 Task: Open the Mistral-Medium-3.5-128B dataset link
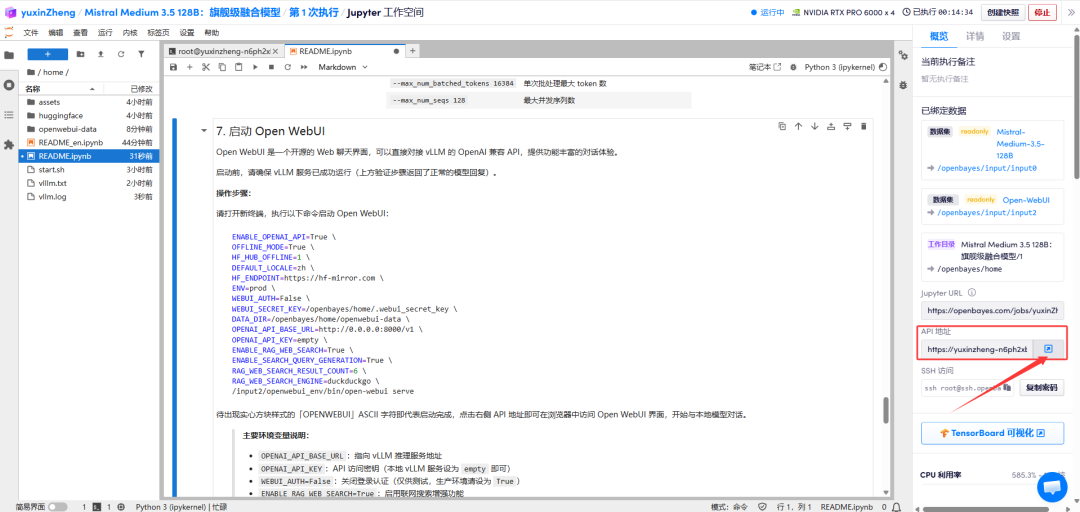click(x=1021, y=143)
